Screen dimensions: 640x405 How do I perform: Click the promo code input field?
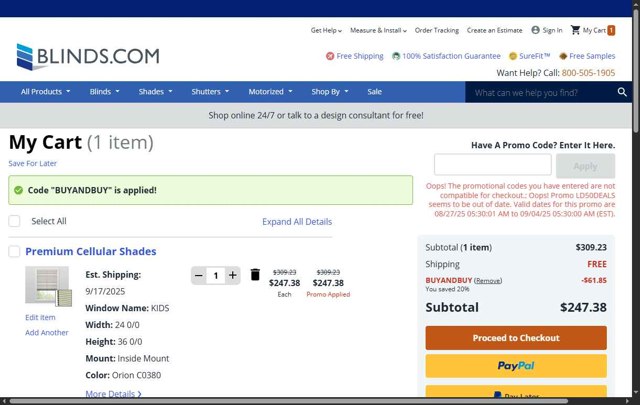[493, 165]
